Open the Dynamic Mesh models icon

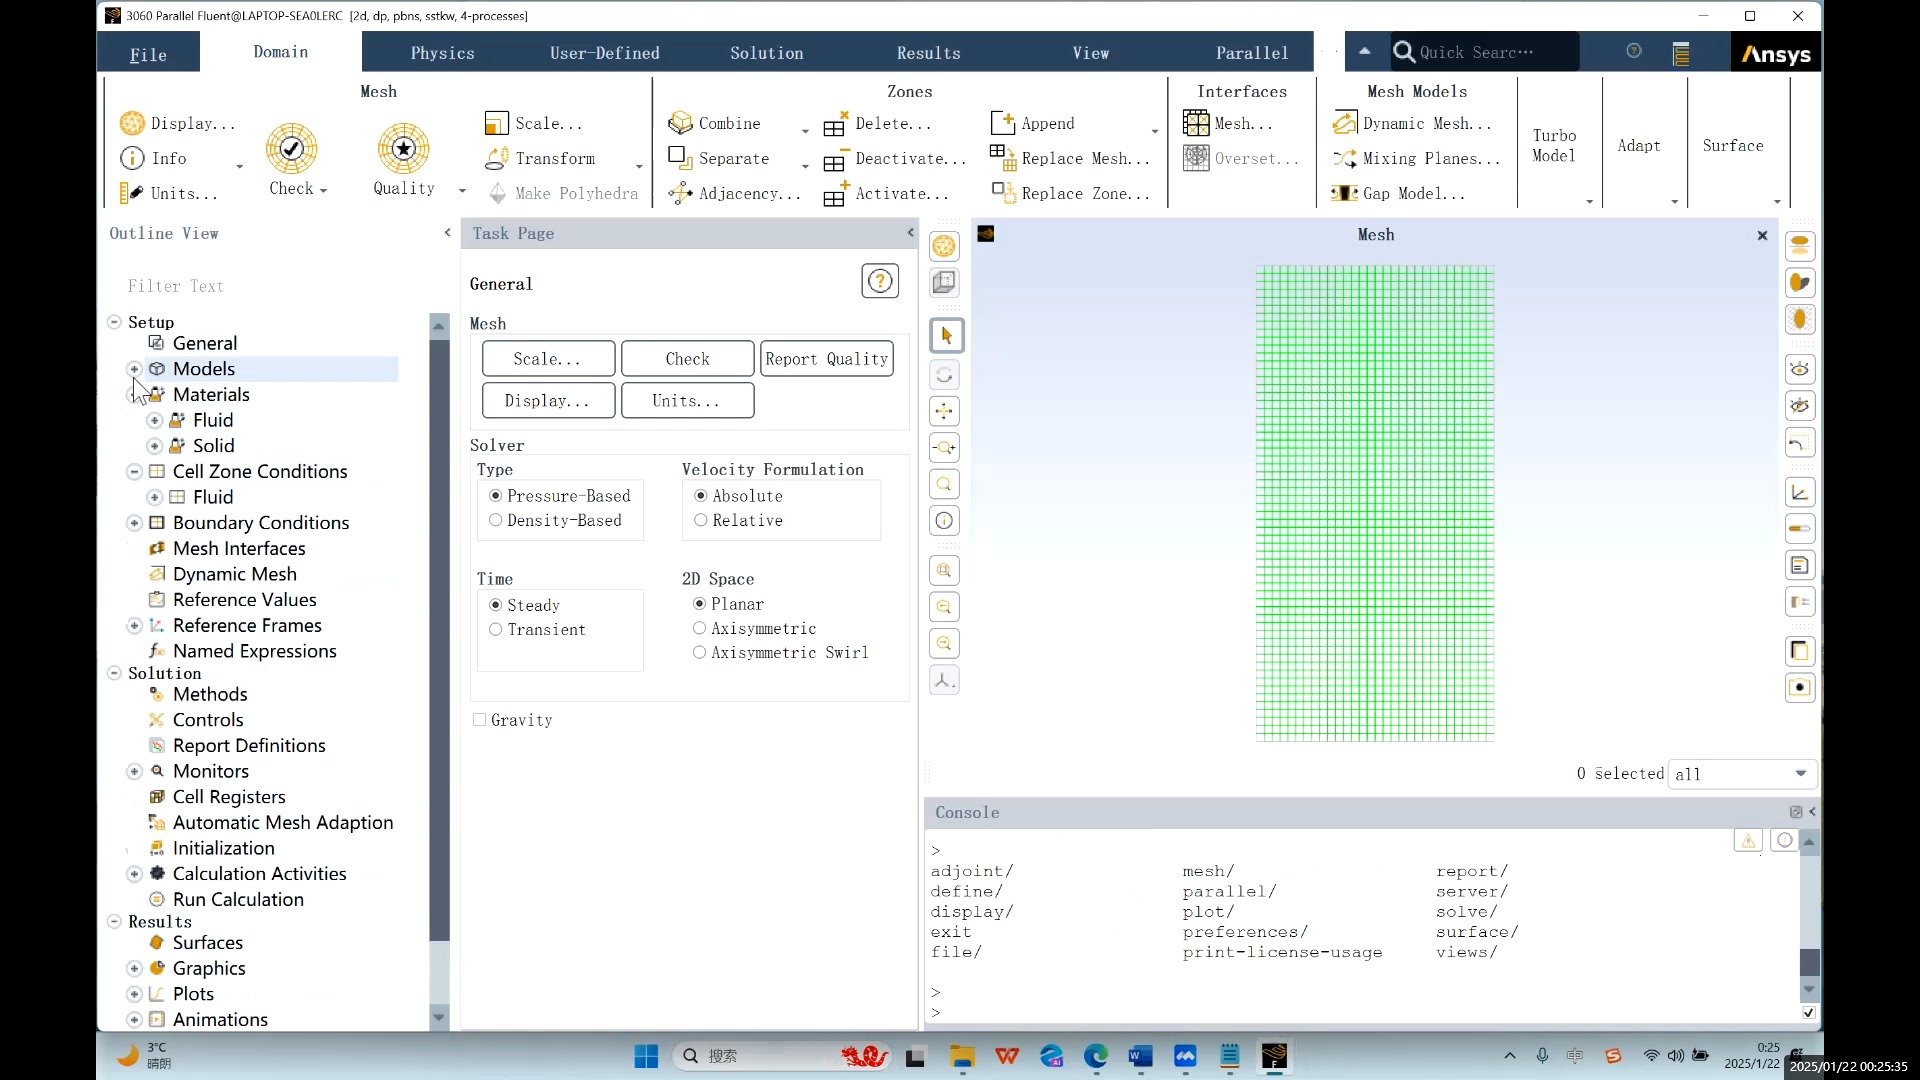coord(1344,123)
